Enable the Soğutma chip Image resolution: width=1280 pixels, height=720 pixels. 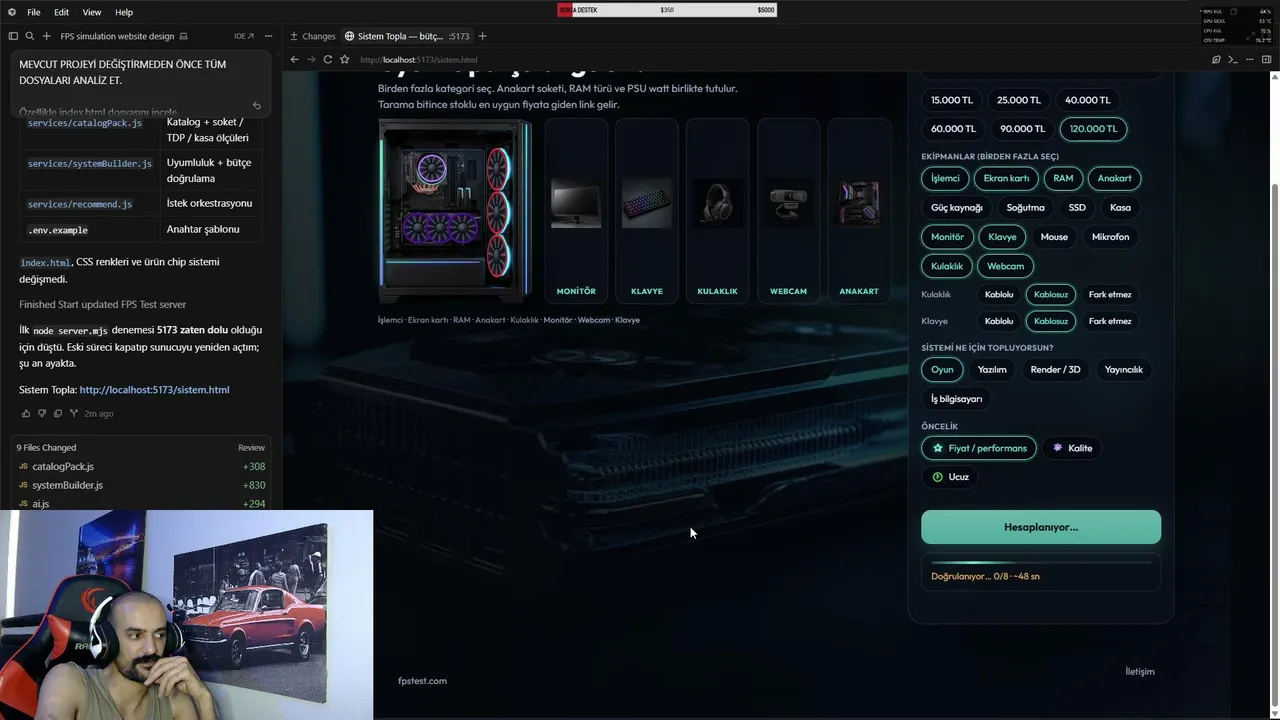coord(1025,208)
